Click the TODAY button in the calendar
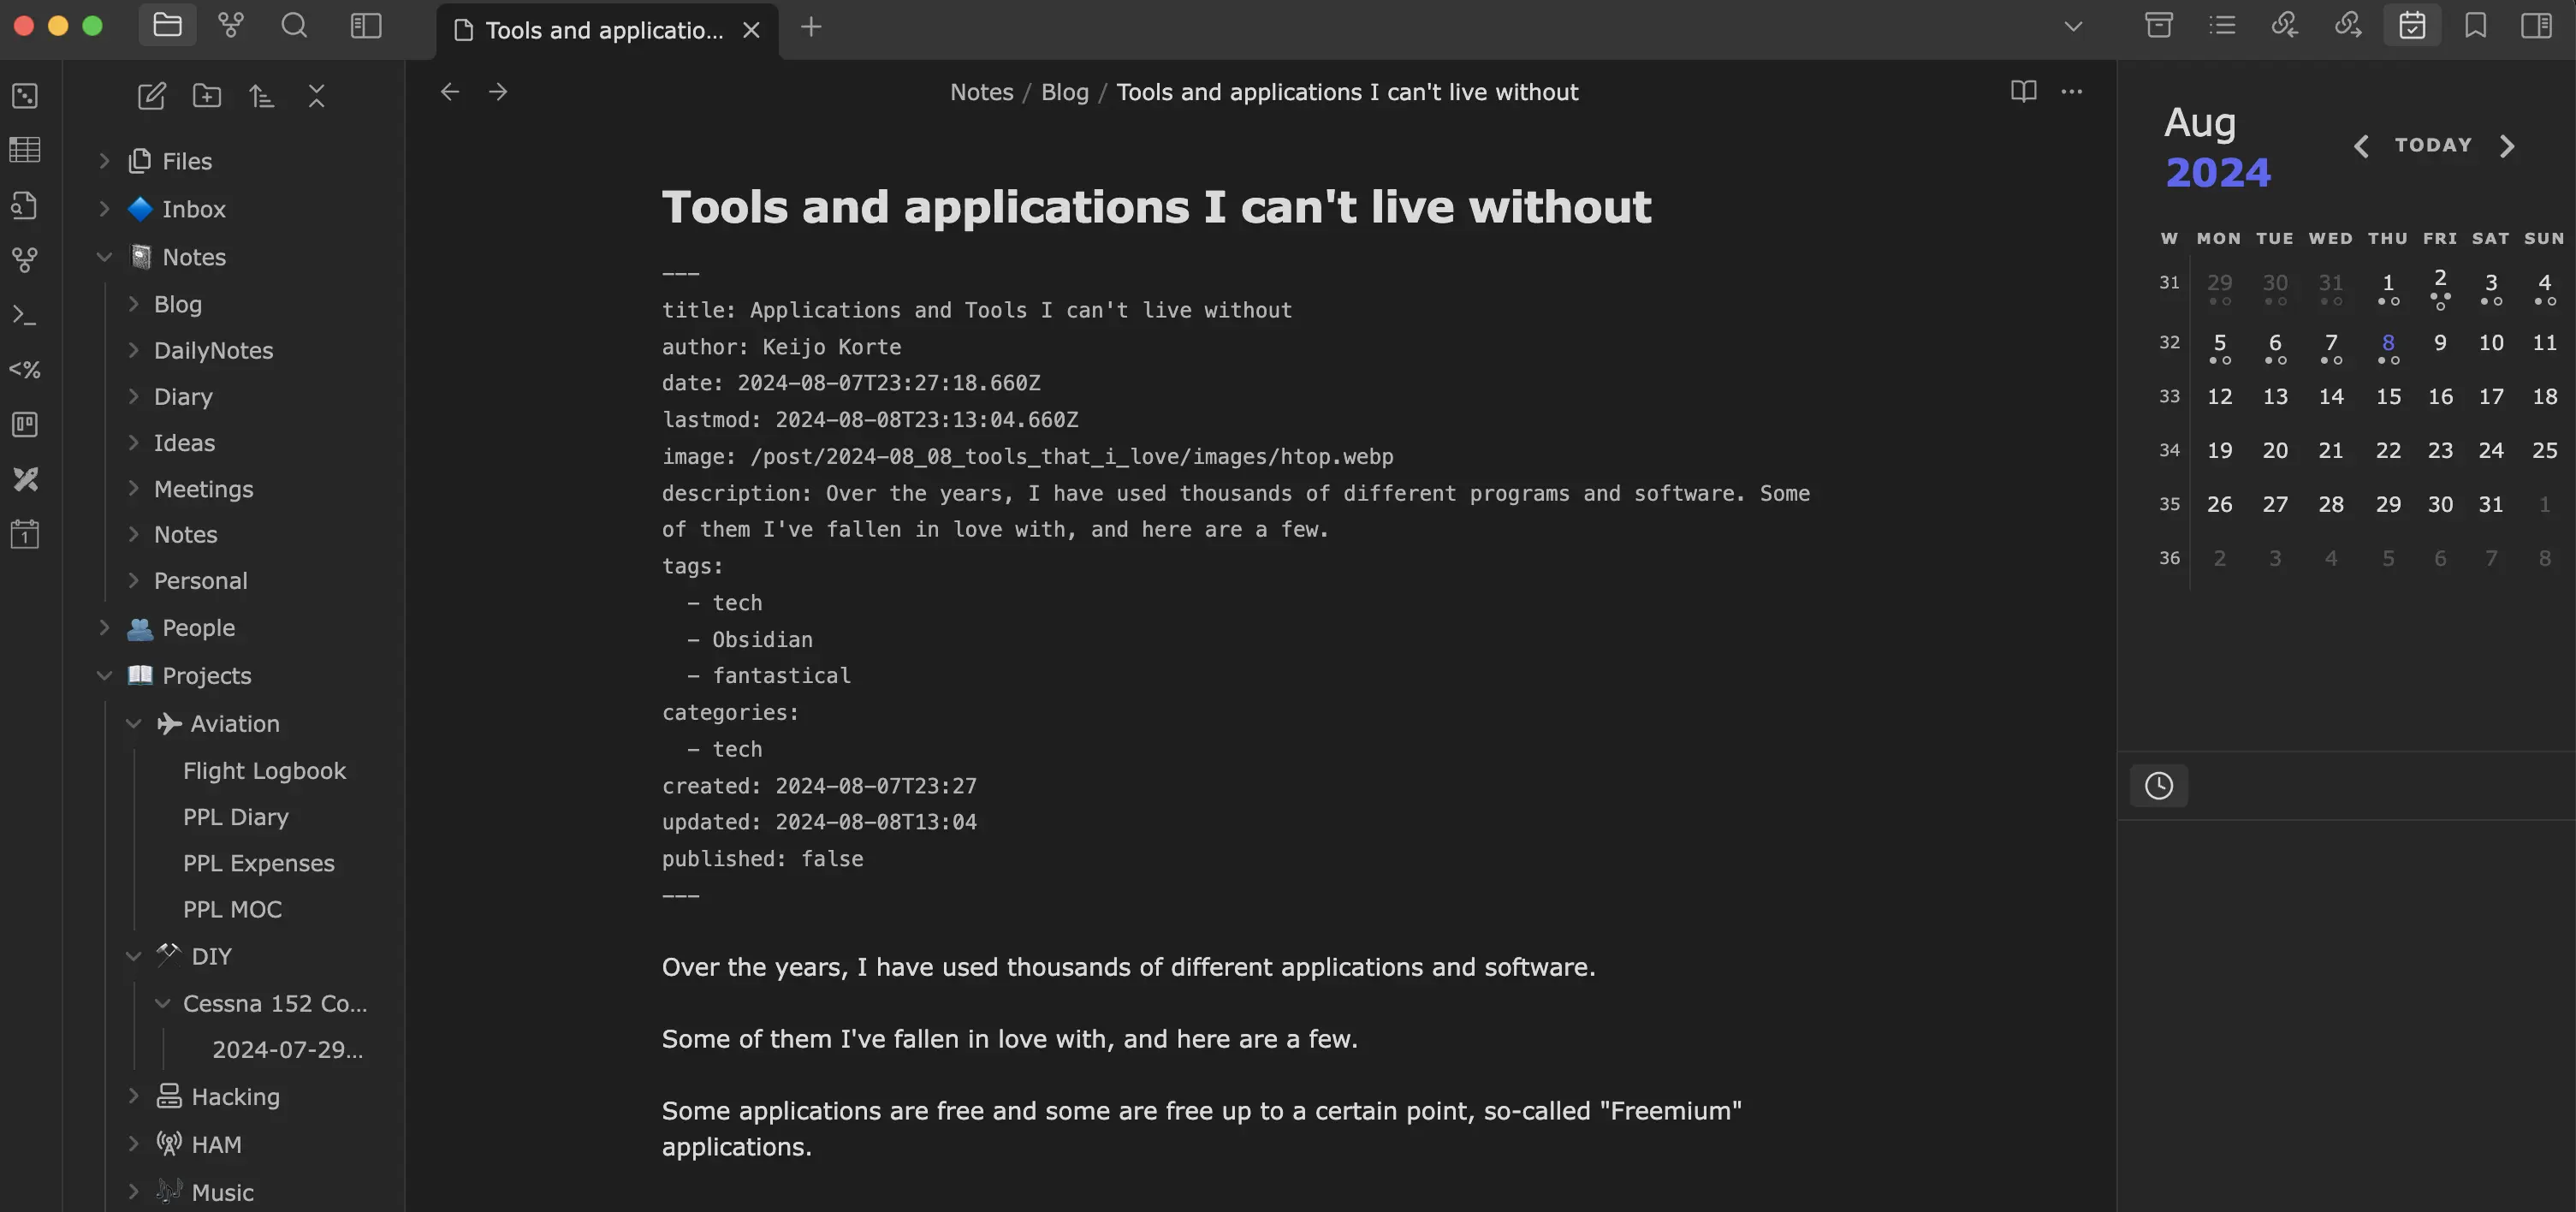 pos(2433,145)
